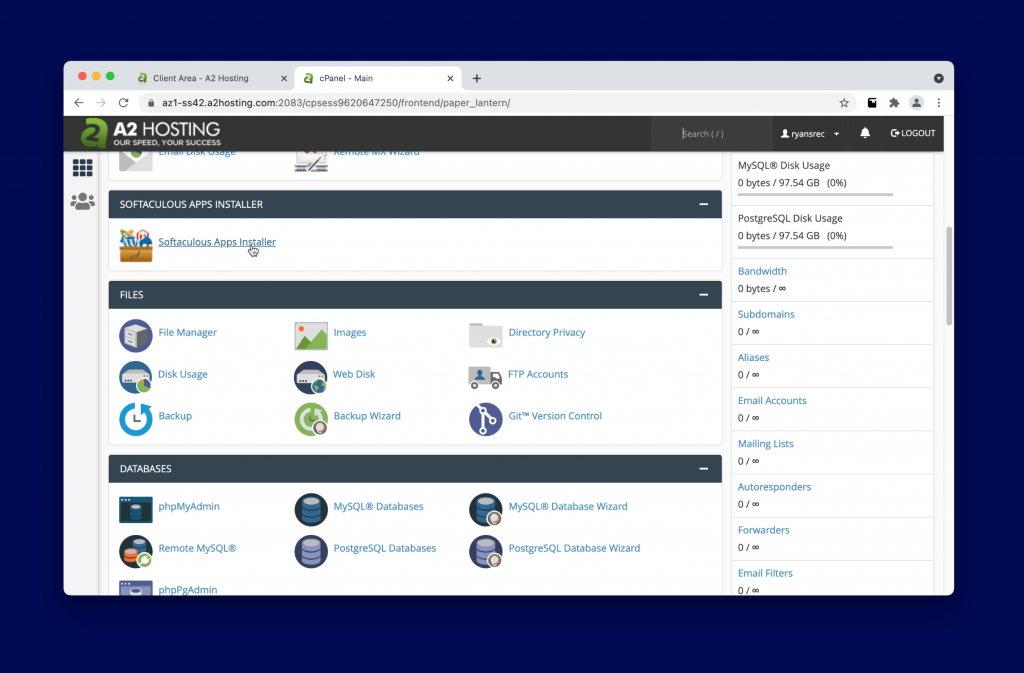
Task: Open the MySQL Database Wizard link
Action: 567,507
